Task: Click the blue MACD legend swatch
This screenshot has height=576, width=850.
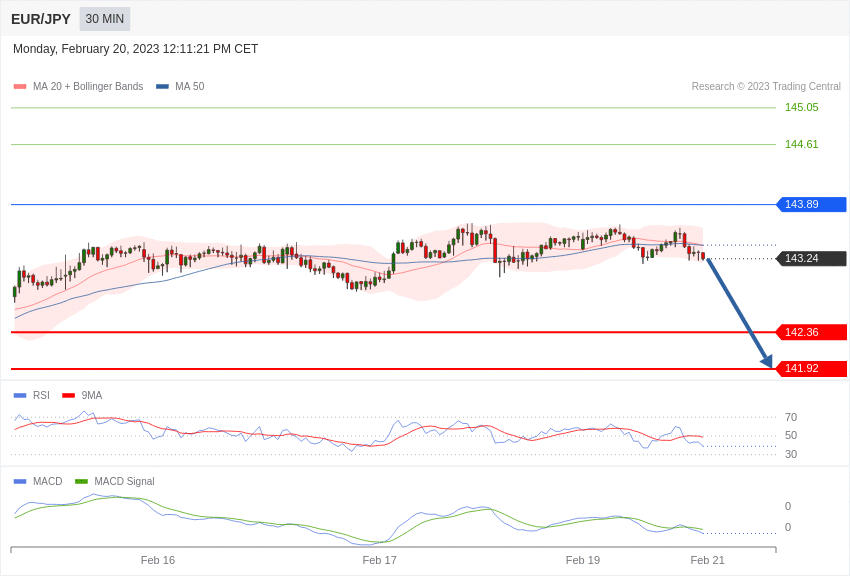Action: pos(20,481)
